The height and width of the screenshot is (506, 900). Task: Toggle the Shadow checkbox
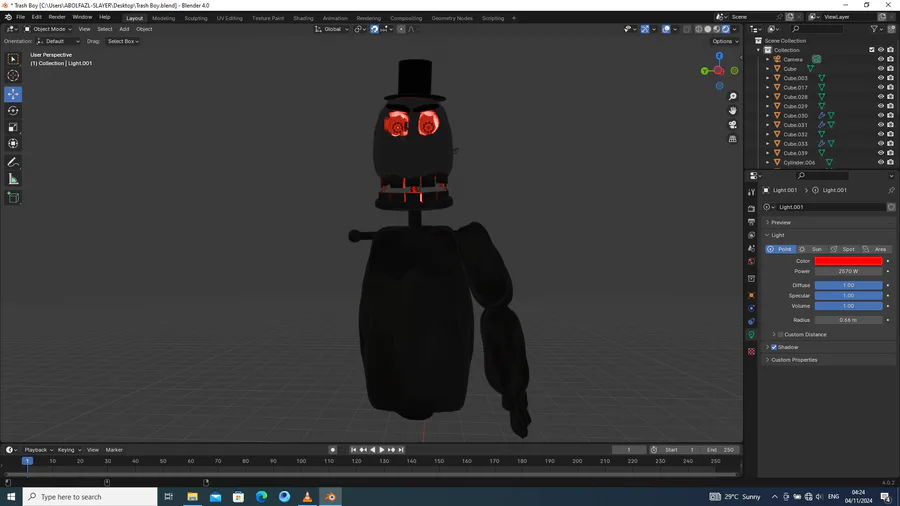pos(774,348)
